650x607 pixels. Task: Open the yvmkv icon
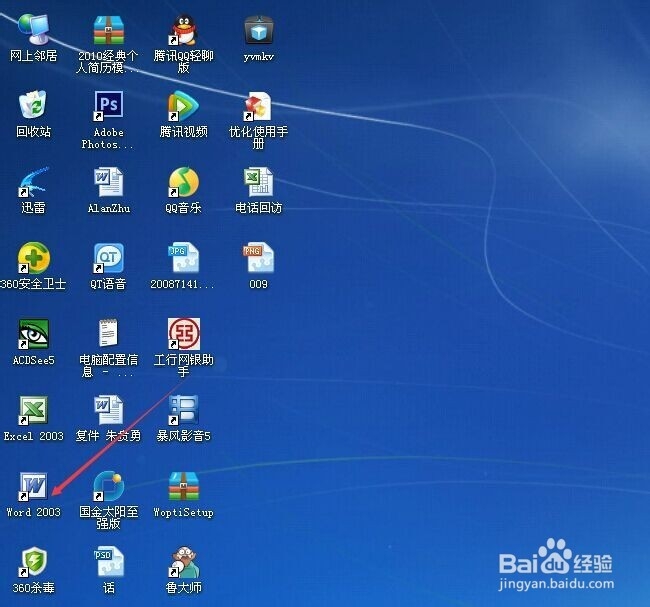[x=259, y=30]
